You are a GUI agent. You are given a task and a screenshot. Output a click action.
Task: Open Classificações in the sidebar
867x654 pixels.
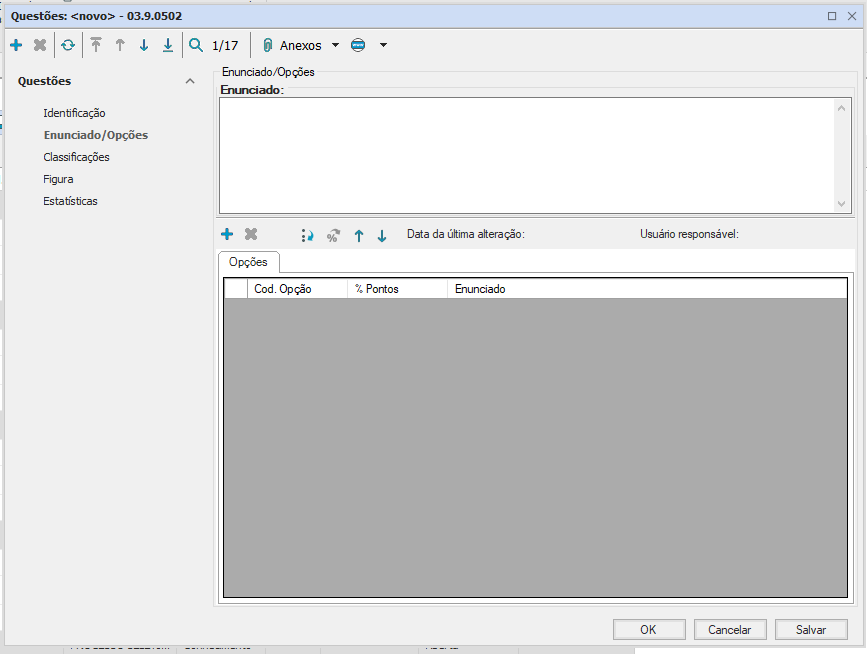76,157
